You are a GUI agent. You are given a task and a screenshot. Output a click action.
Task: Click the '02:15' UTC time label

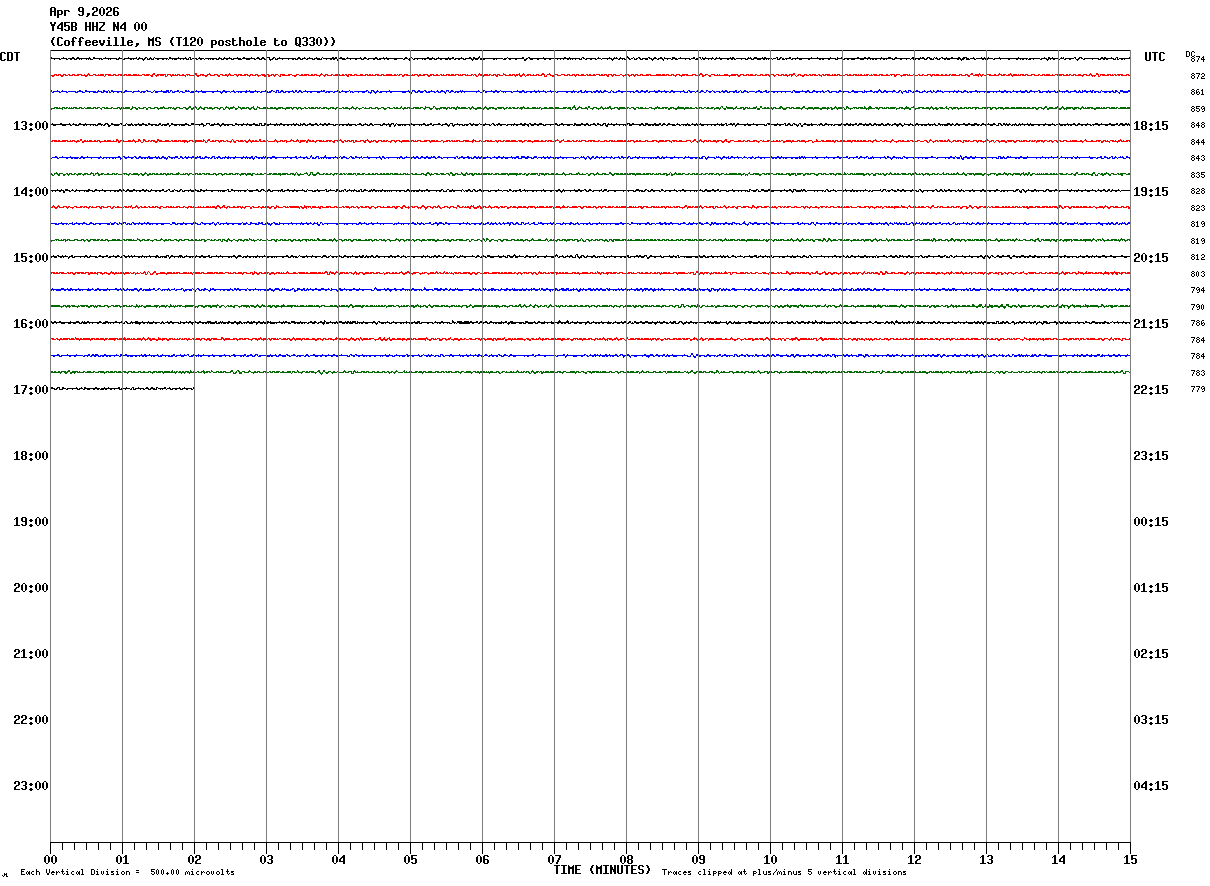pyautogui.click(x=1151, y=654)
